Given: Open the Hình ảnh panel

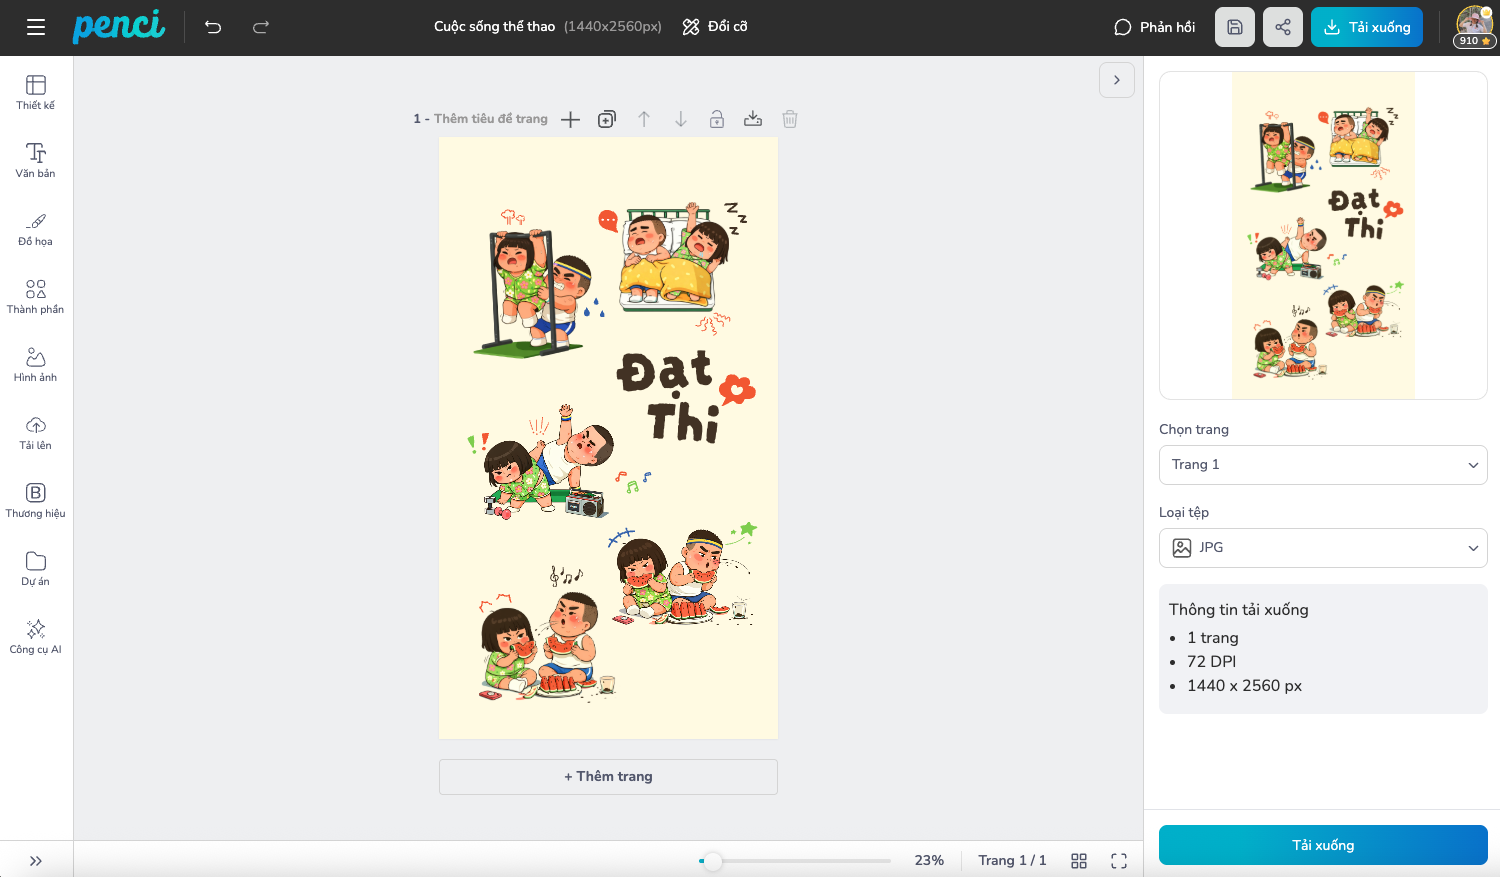Looking at the screenshot, I should [x=35, y=364].
